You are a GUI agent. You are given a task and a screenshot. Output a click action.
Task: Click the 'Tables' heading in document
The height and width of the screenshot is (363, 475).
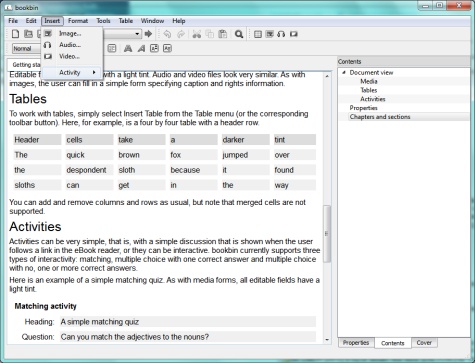[x=28, y=99]
